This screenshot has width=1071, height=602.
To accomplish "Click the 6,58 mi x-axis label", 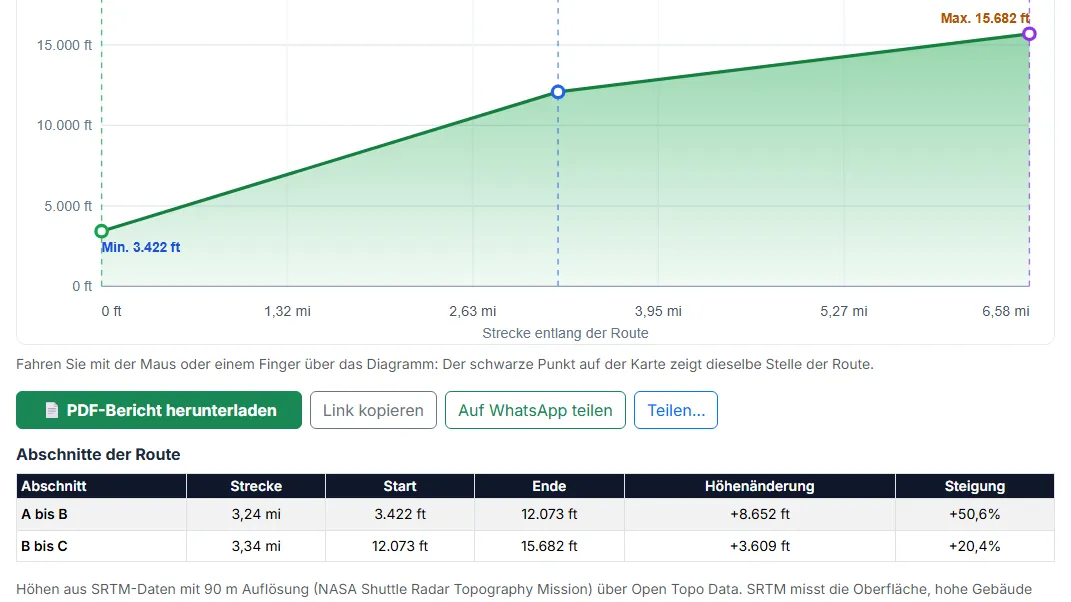I will click(1006, 311).
